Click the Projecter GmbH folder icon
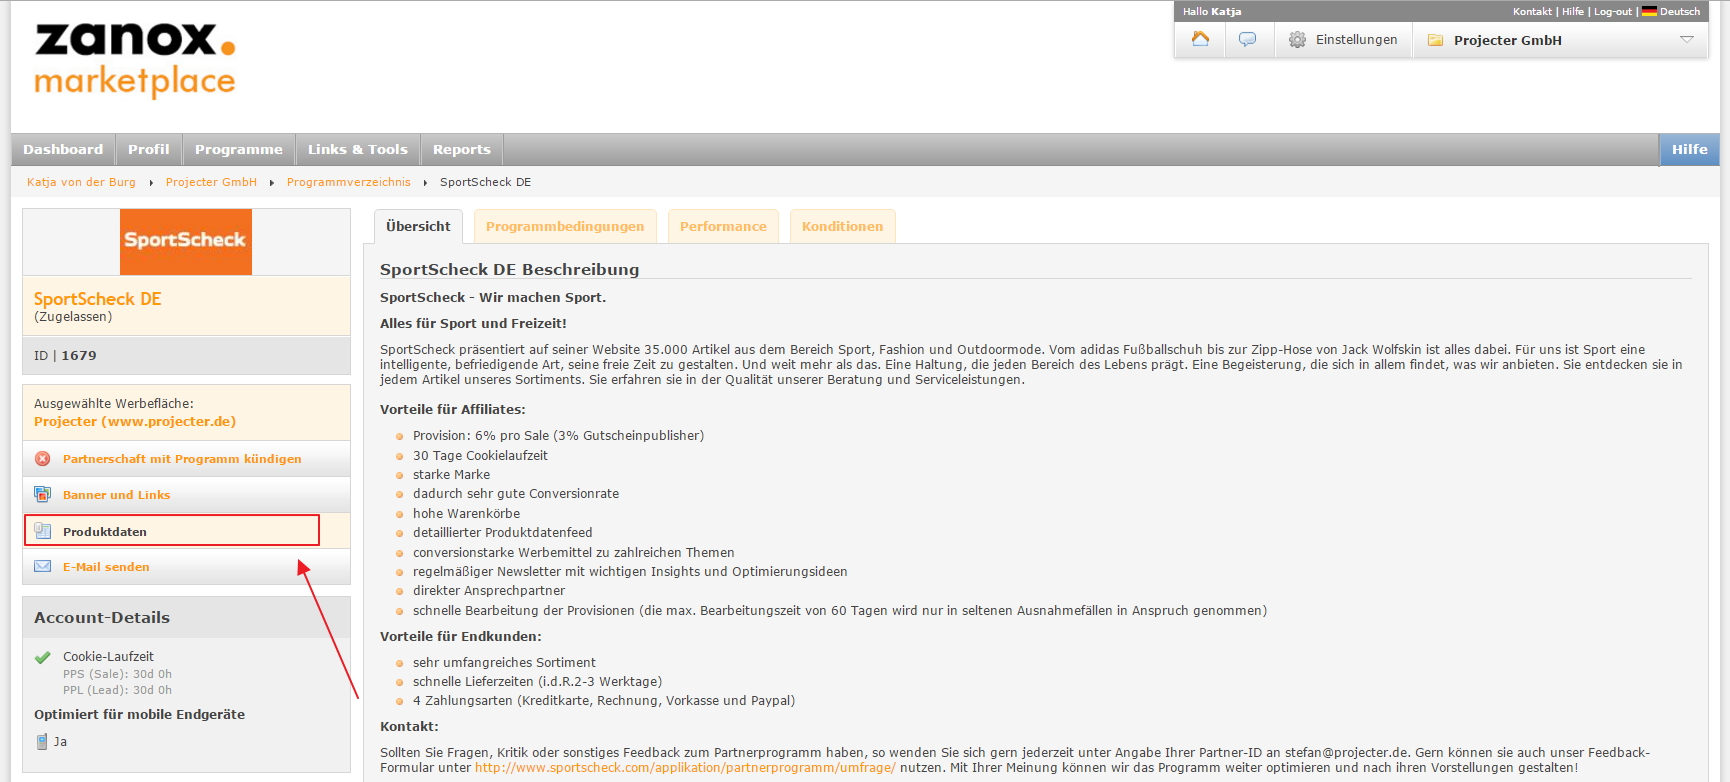The image size is (1730, 782). tap(1435, 40)
